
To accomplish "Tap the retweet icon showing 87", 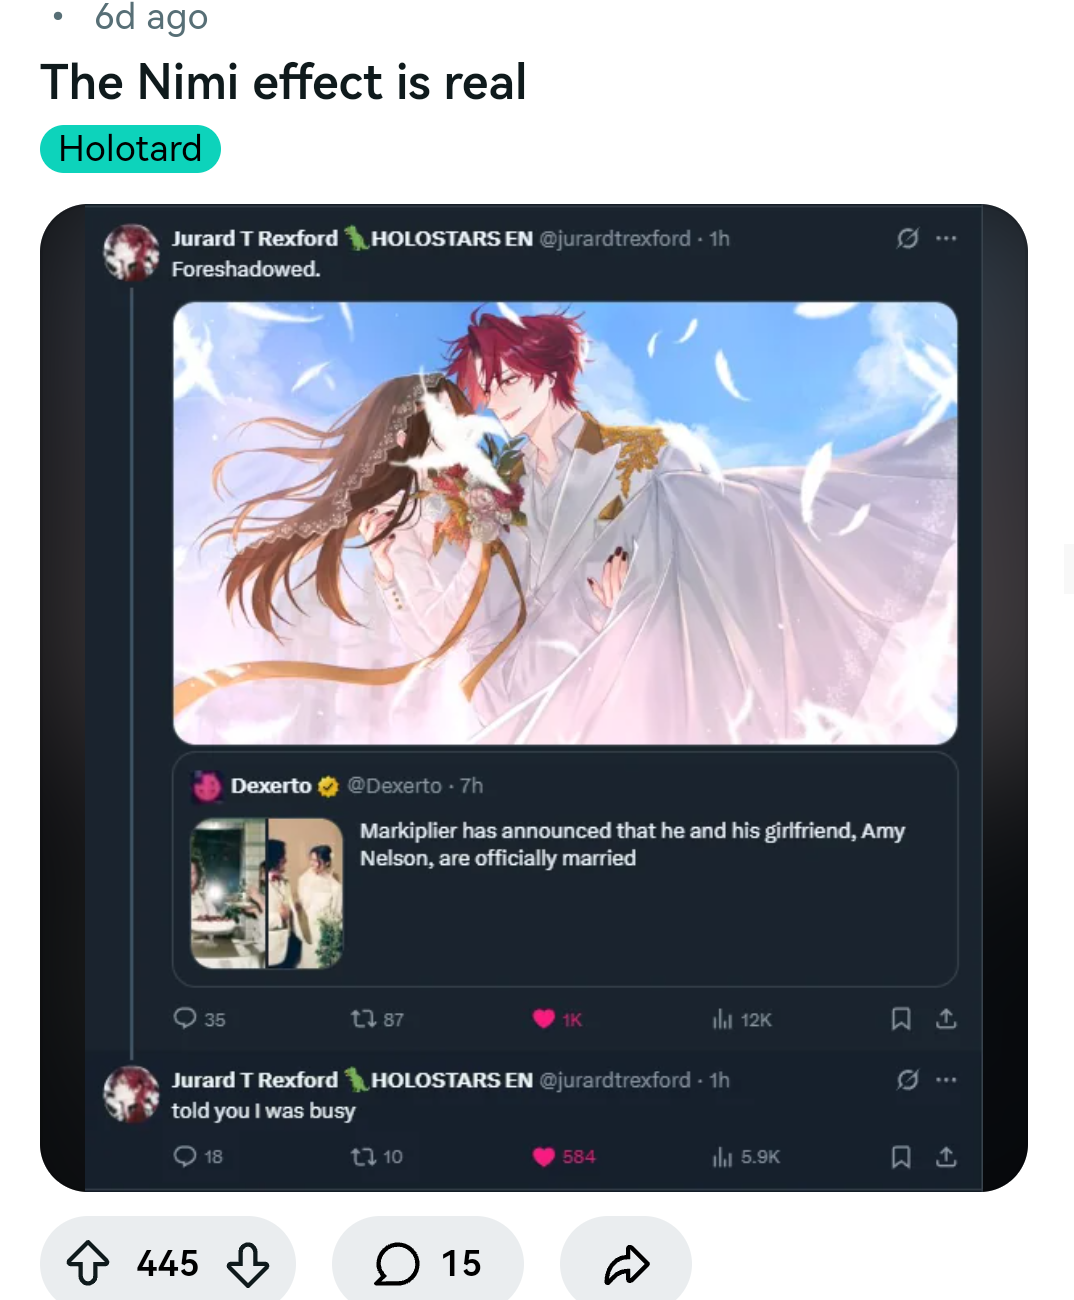I will point(363,1019).
